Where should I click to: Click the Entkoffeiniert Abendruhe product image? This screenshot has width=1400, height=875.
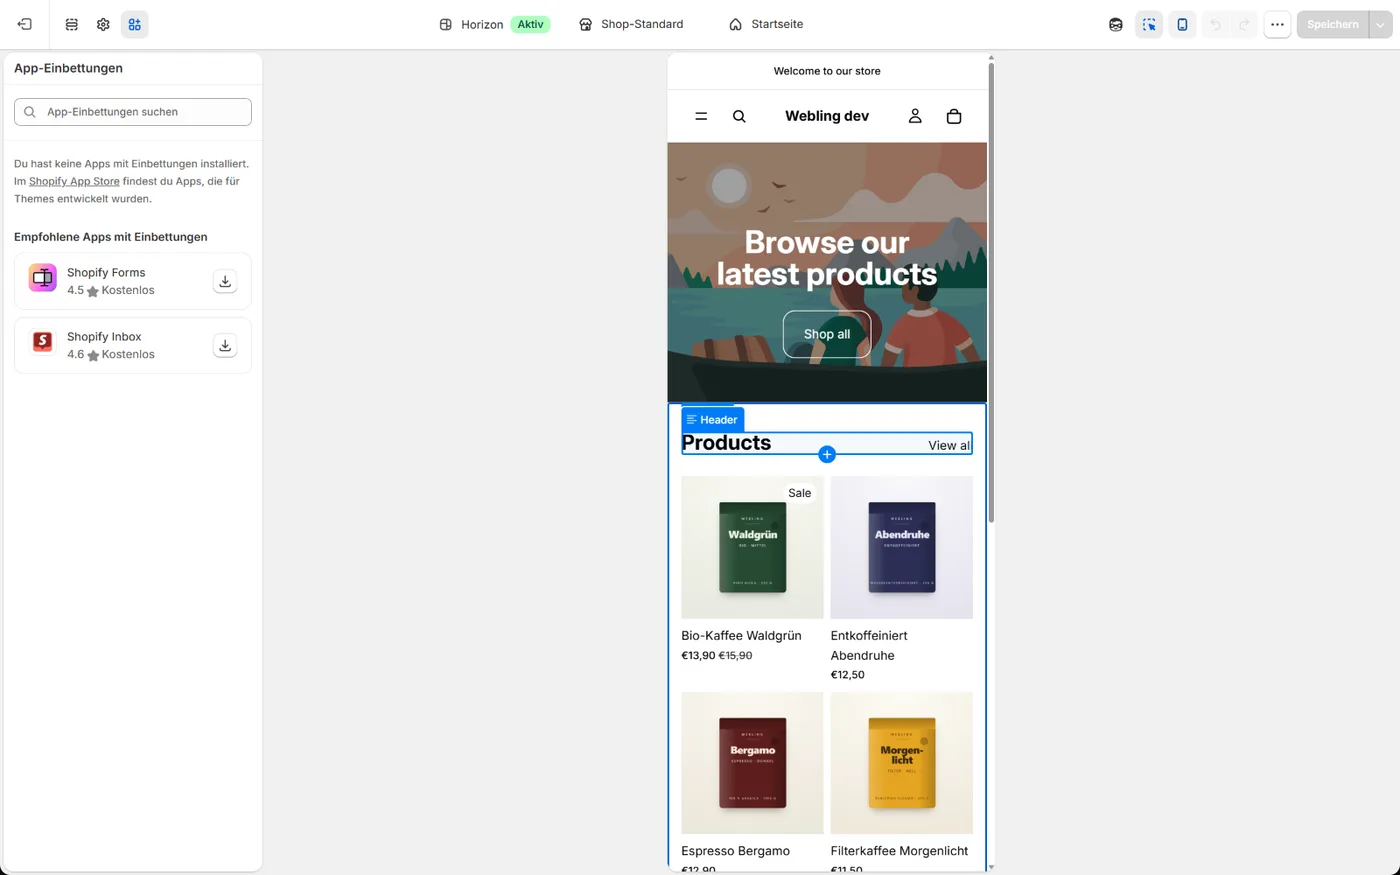[x=901, y=547]
